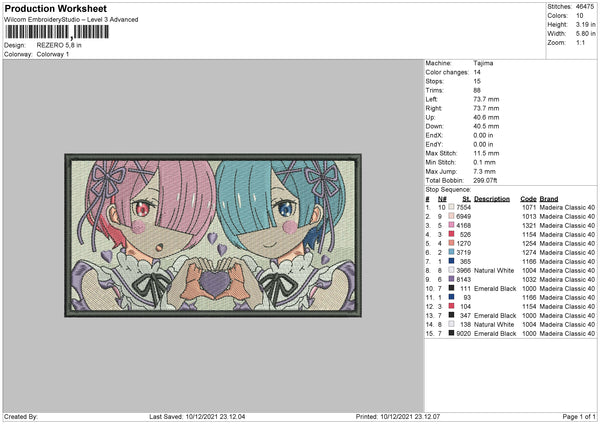The image size is (600, 424).
Task: Click the 'Right:' label
Action: 434,108
